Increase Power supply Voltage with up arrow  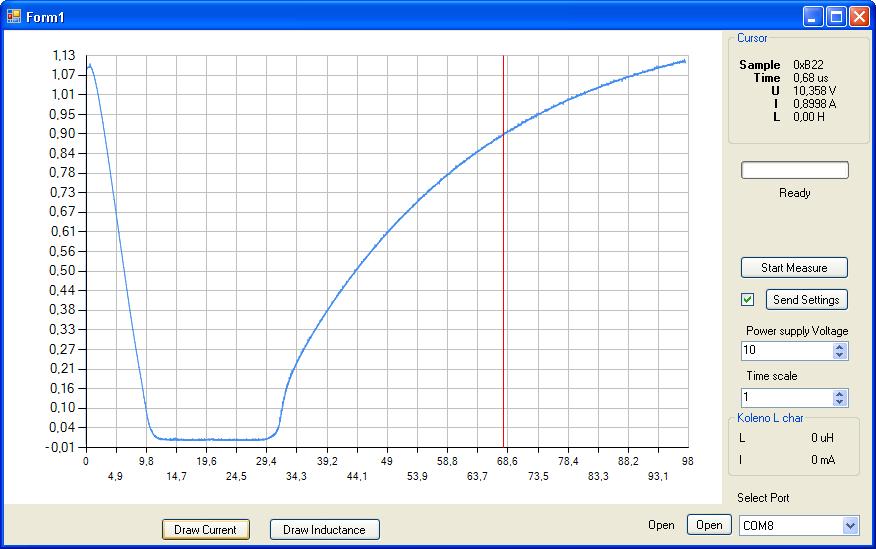click(x=839, y=346)
